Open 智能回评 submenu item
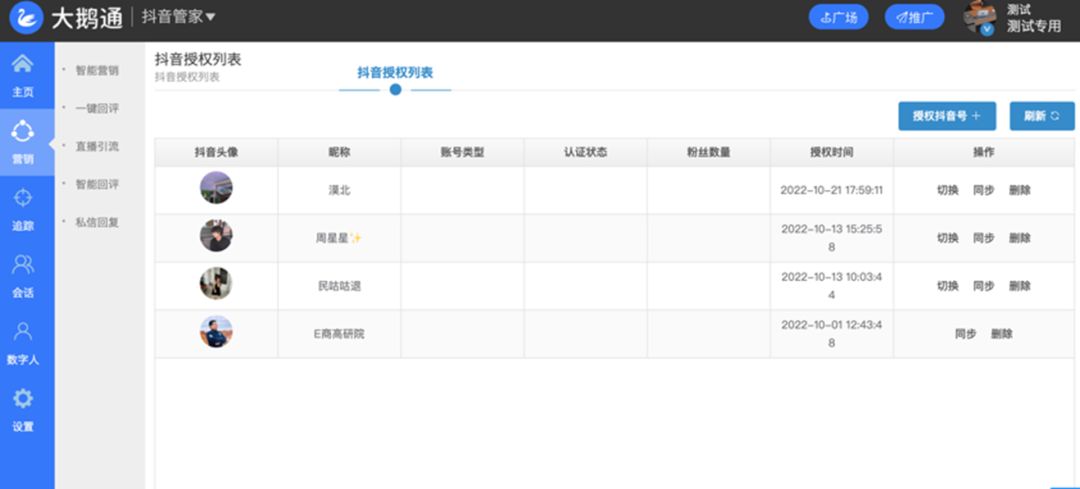This screenshot has height=489, width=1080. click(96, 184)
